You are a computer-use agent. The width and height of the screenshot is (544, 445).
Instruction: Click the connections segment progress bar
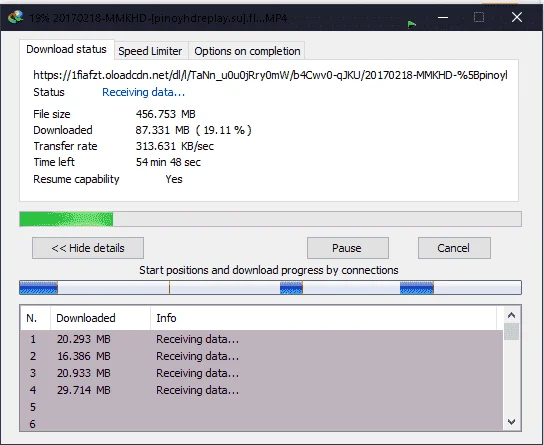point(270,288)
